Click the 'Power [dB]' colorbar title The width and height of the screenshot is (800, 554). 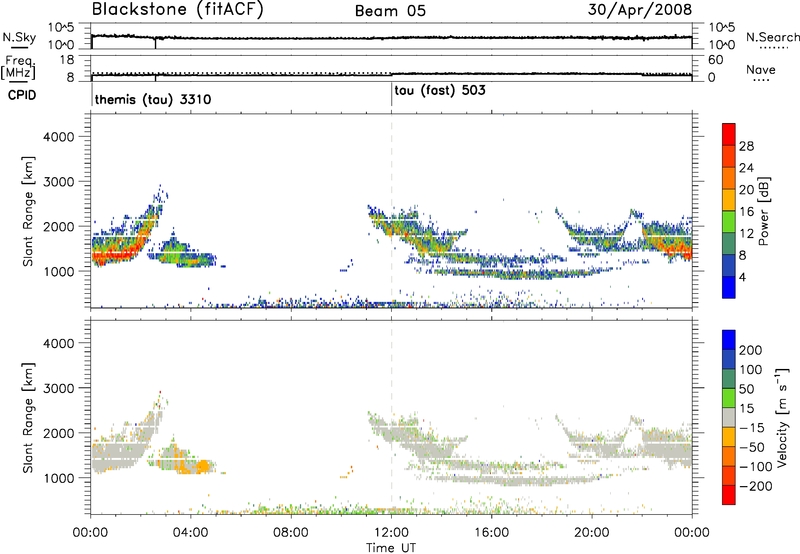point(763,211)
